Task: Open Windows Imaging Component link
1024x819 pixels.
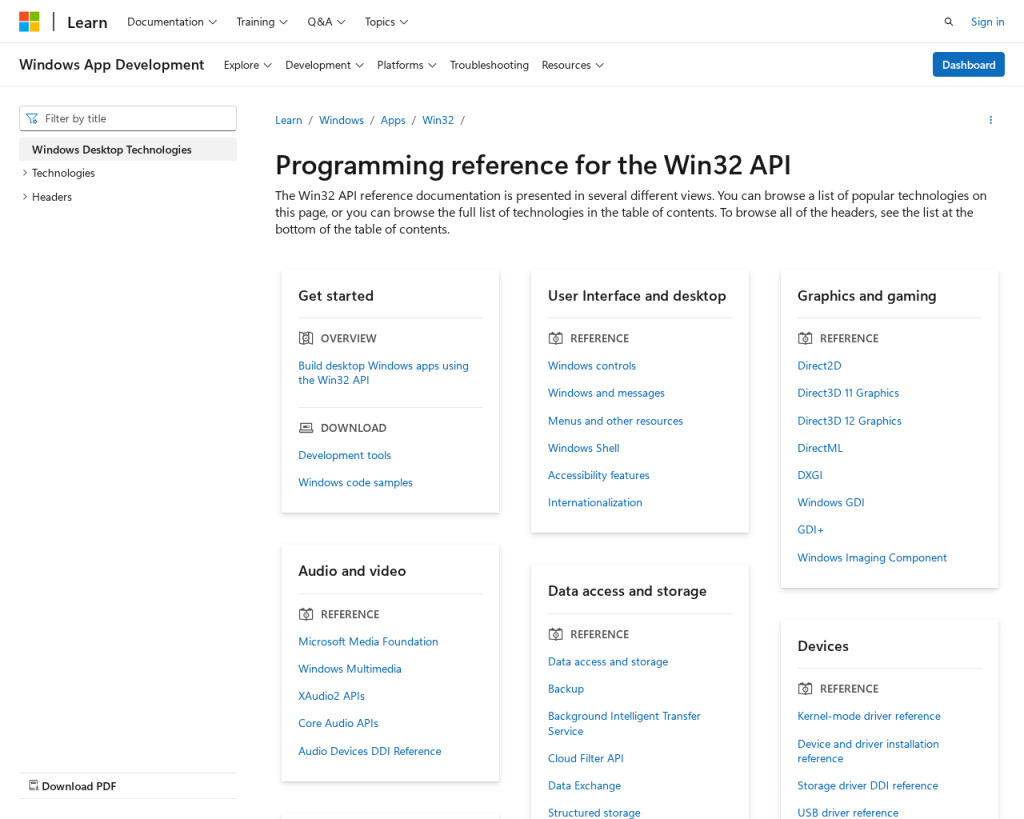Action: (x=872, y=558)
